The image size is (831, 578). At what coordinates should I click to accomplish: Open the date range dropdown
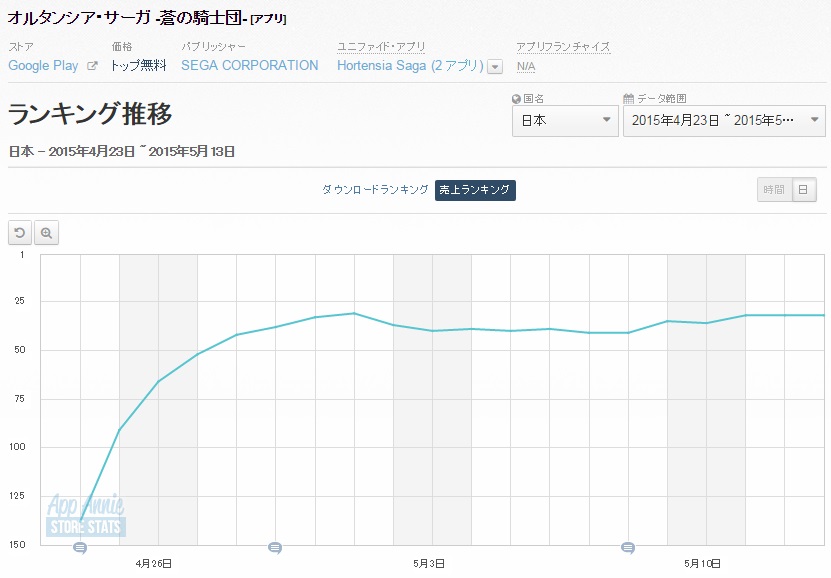724,121
